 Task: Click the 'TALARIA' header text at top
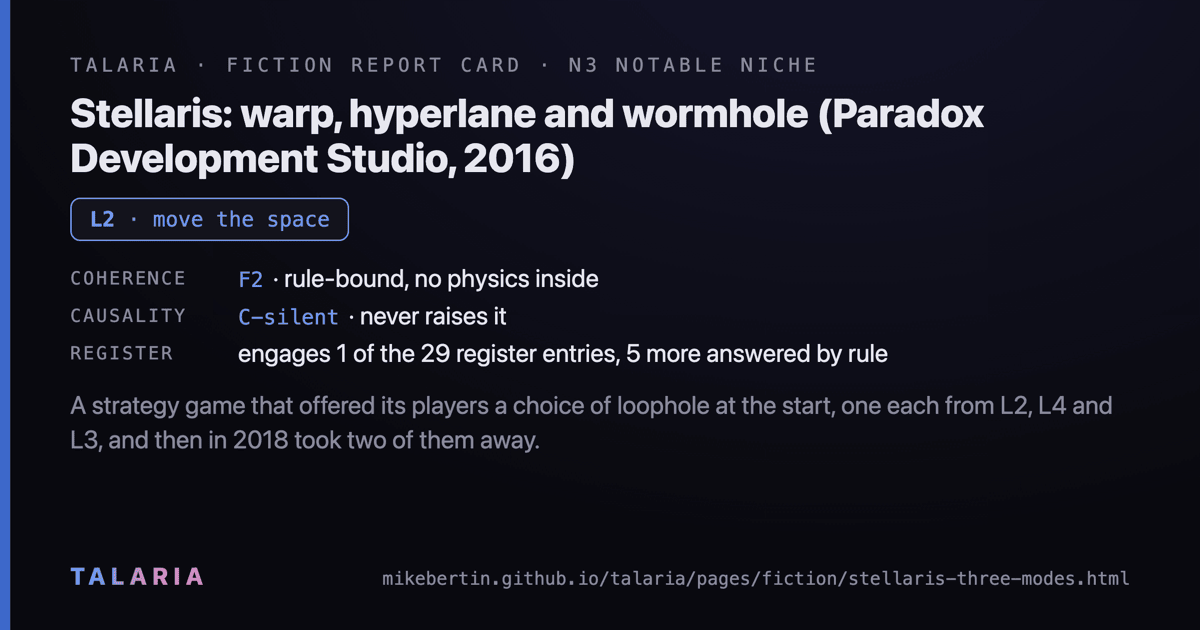124,65
